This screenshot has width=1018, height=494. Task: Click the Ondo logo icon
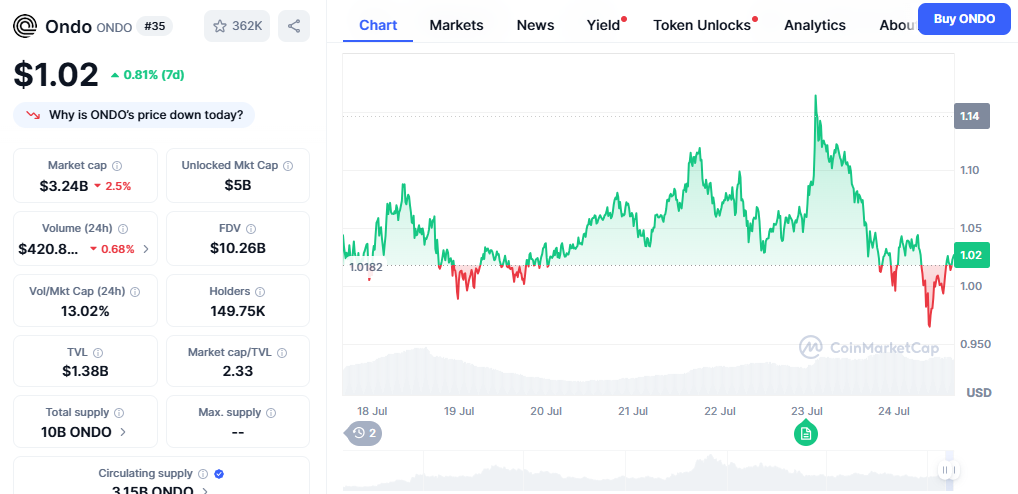(x=26, y=26)
